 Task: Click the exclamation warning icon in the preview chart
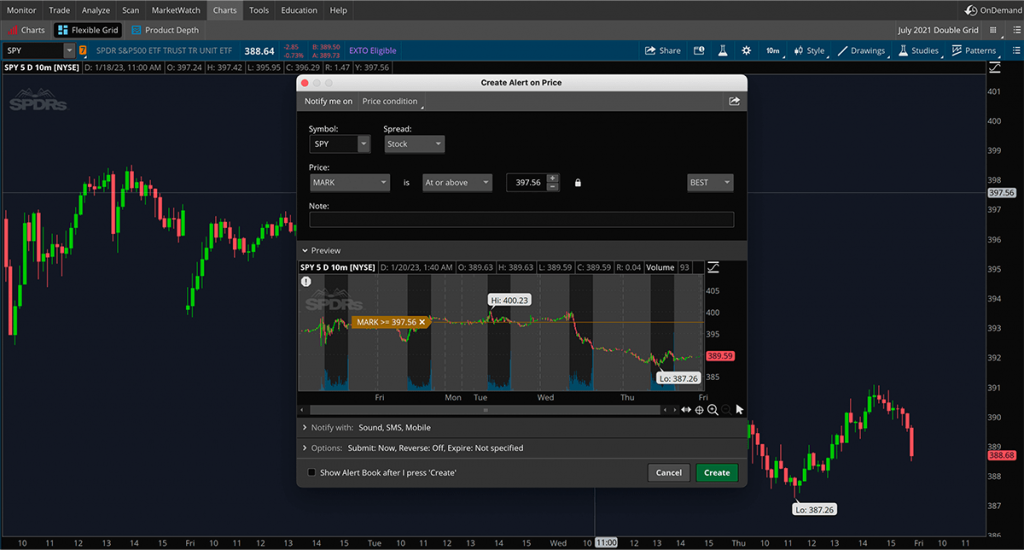pyautogui.click(x=306, y=282)
